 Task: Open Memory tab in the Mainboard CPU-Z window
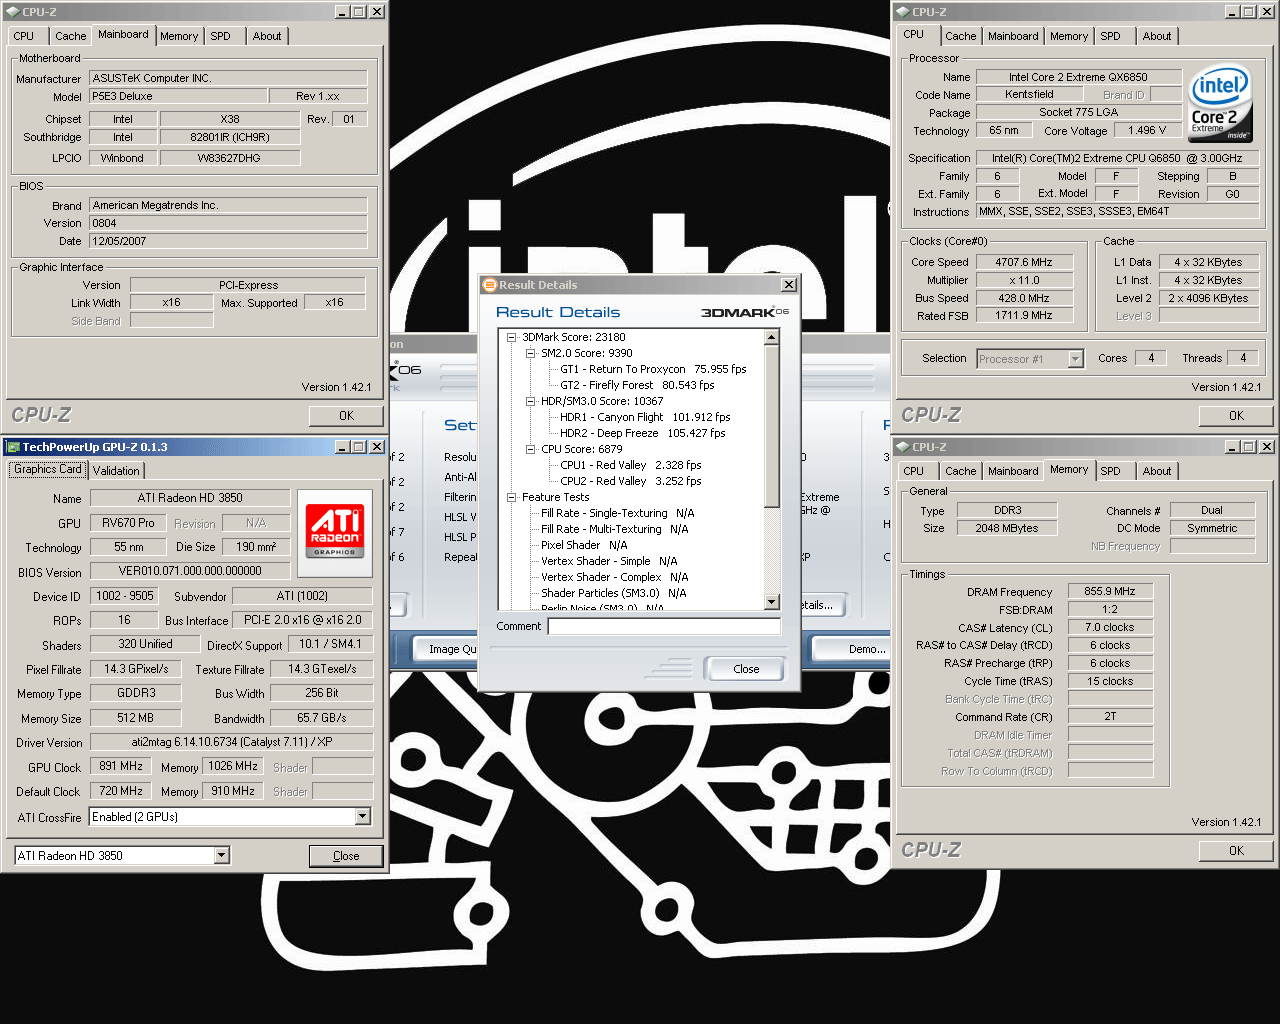pyautogui.click(x=179, y=36)
